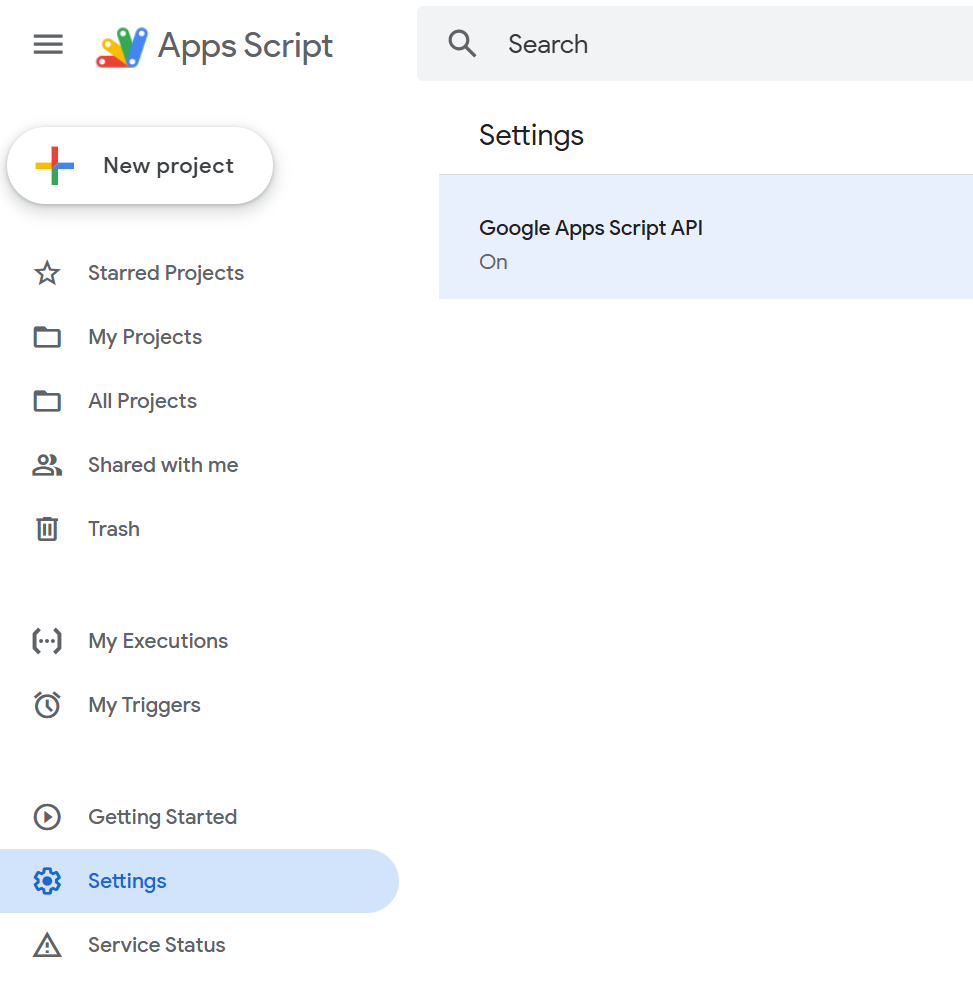Click the folder icon next to My Projects

tap(47, 337)
